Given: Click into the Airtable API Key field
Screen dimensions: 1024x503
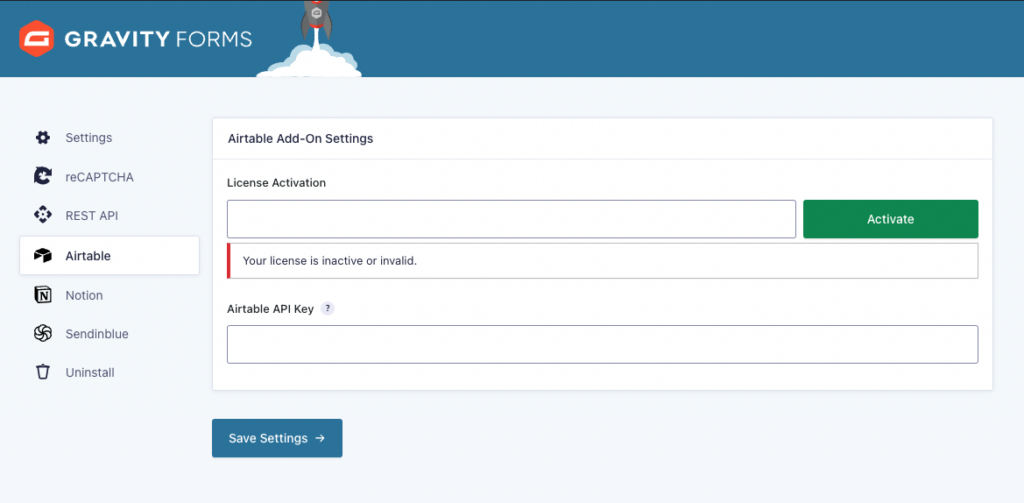Looking at the screenshot, I should [602, 344].
